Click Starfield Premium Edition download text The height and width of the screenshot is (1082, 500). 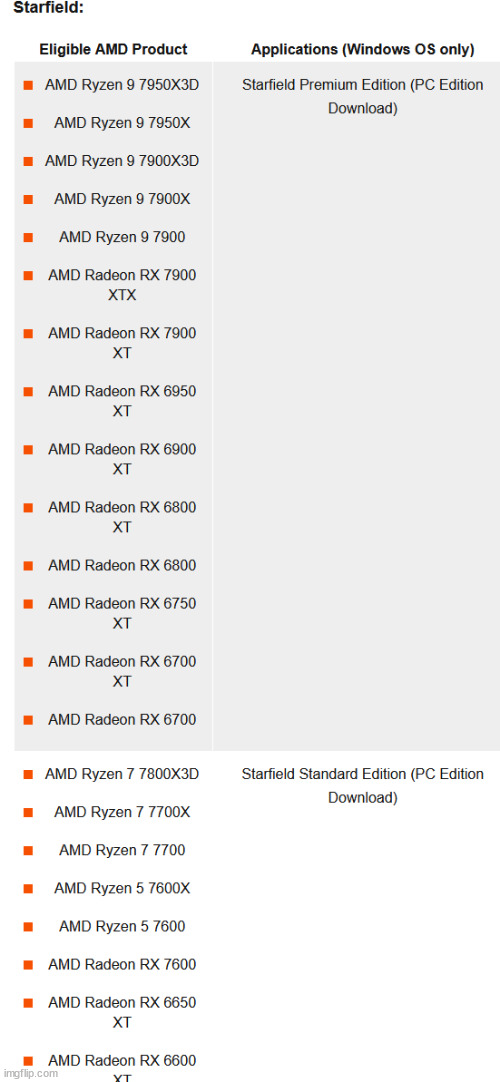click(x=363, y=97)
